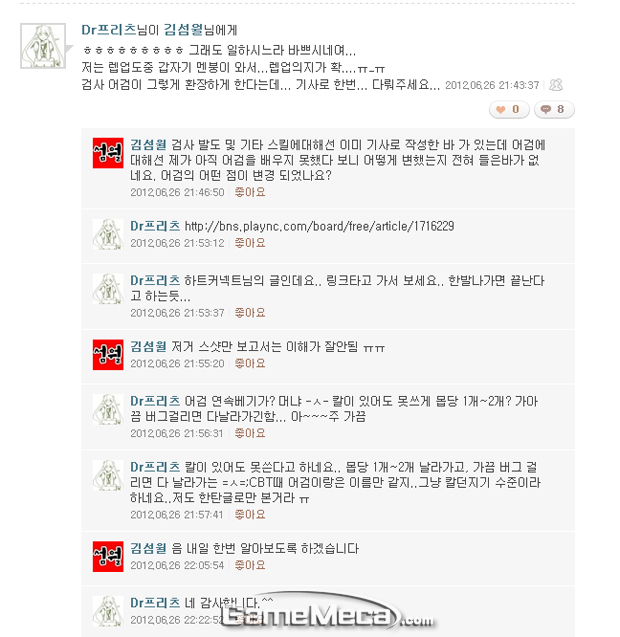The width and height of the screenshot is (620, 637).
Task: Open the Dr프리츠 username in the post header
Action: tap(109, 30)
